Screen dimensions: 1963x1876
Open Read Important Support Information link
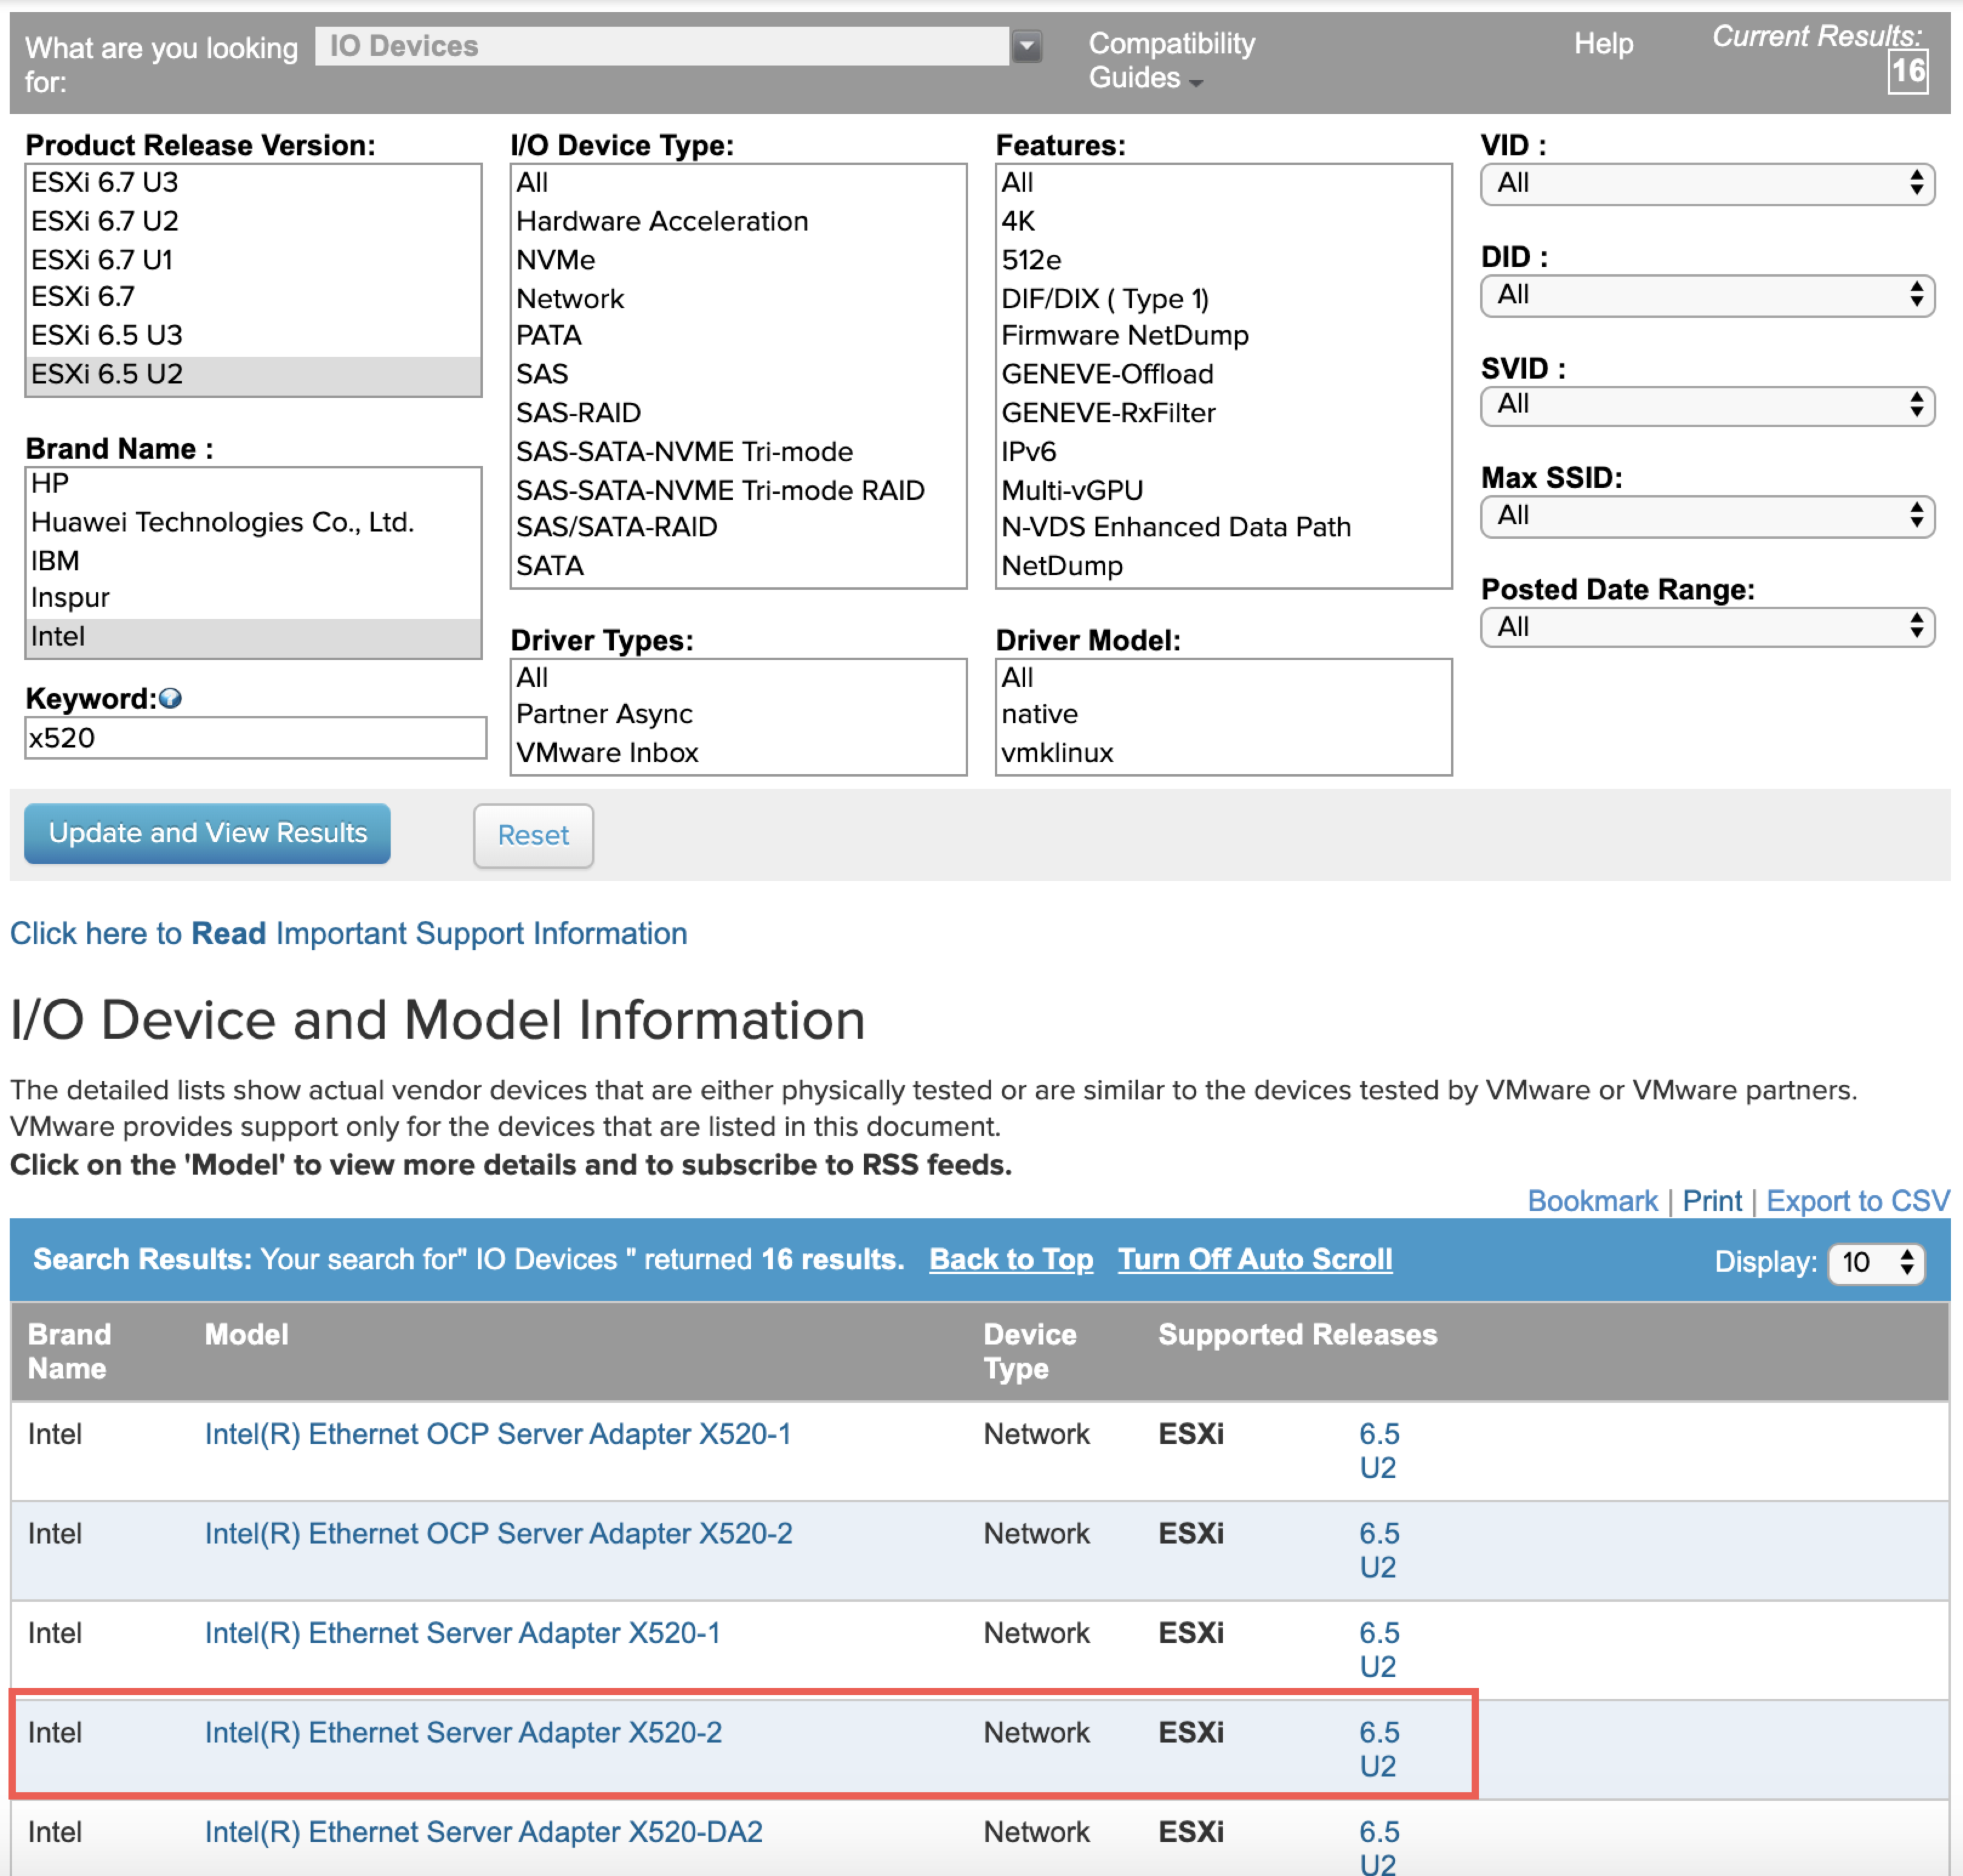(348, 933)
